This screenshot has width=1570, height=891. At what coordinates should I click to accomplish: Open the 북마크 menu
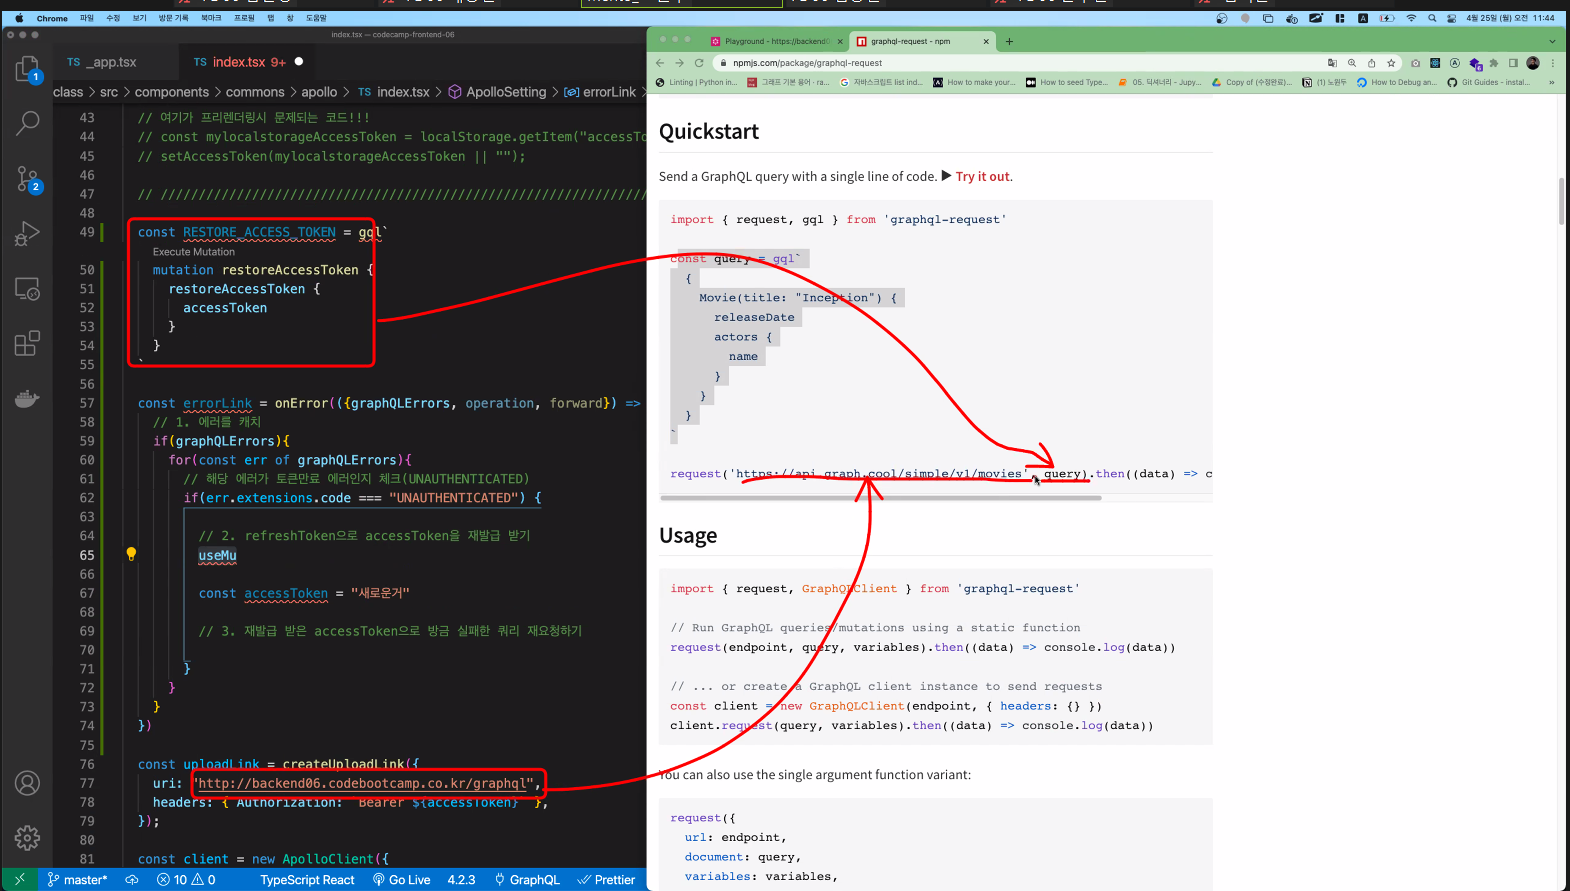point(211,18)
